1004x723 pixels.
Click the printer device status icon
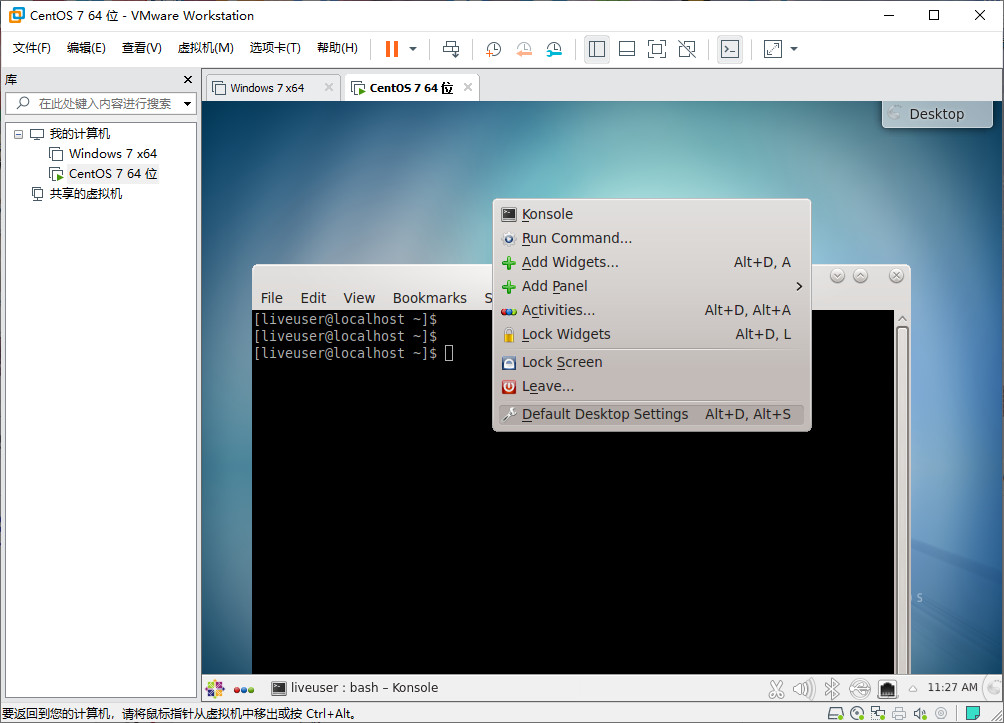pyautogui.click(x=899, y=713)
